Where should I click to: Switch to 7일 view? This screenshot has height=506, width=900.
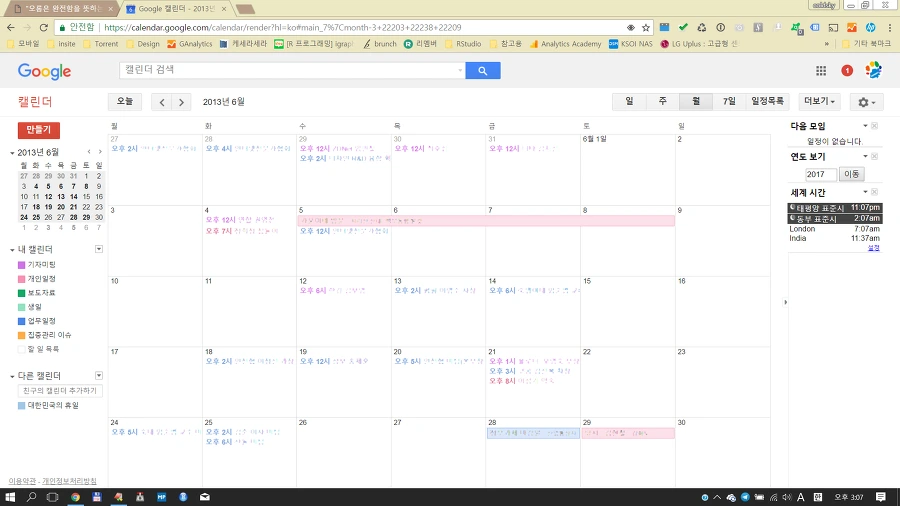729,102
